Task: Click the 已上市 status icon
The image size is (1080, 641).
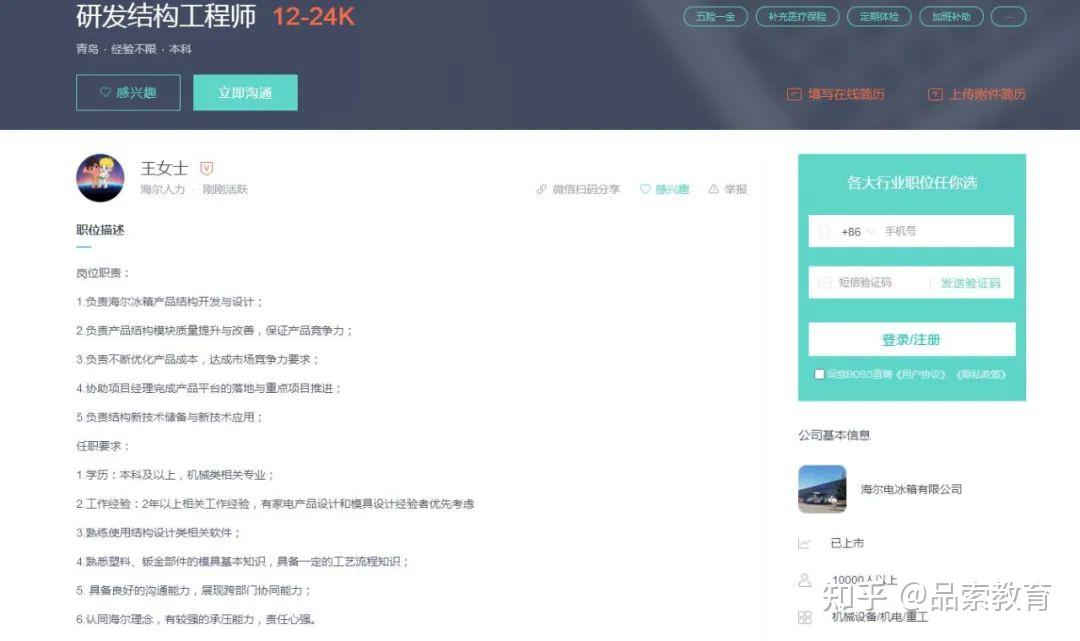Action: pyautogui.click(x=804, y=543)
